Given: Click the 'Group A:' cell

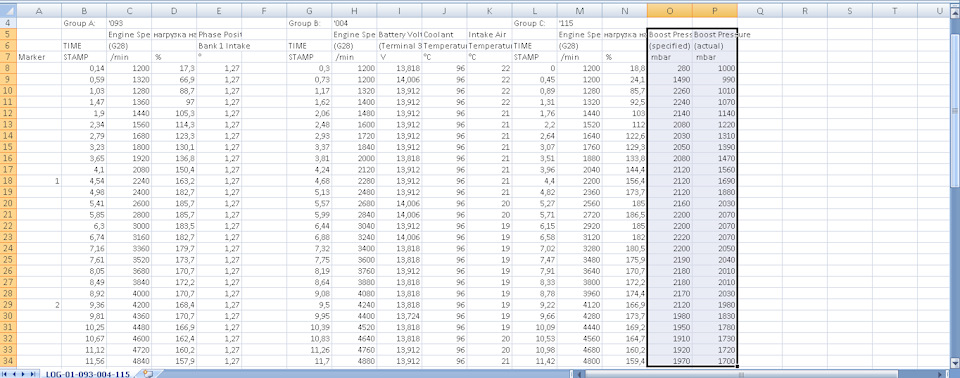Looking at the screenshot, I should coord(84,23).
